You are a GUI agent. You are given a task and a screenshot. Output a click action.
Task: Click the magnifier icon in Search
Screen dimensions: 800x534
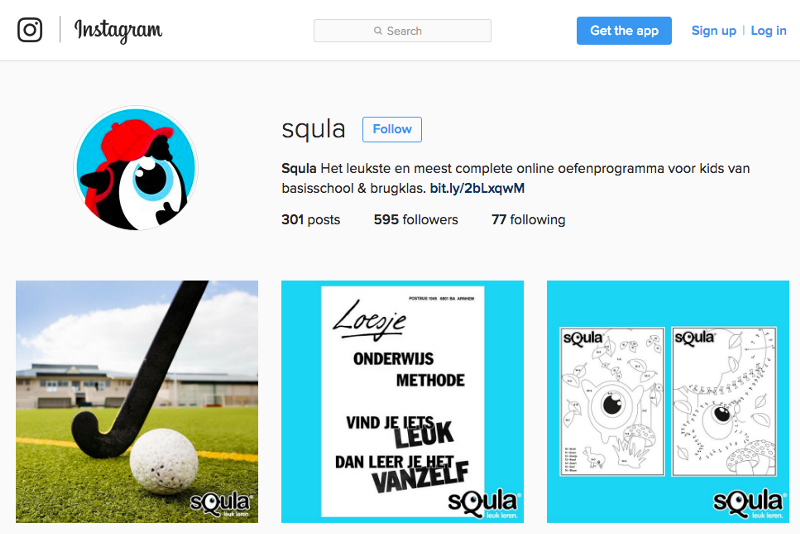click(378, 31)
